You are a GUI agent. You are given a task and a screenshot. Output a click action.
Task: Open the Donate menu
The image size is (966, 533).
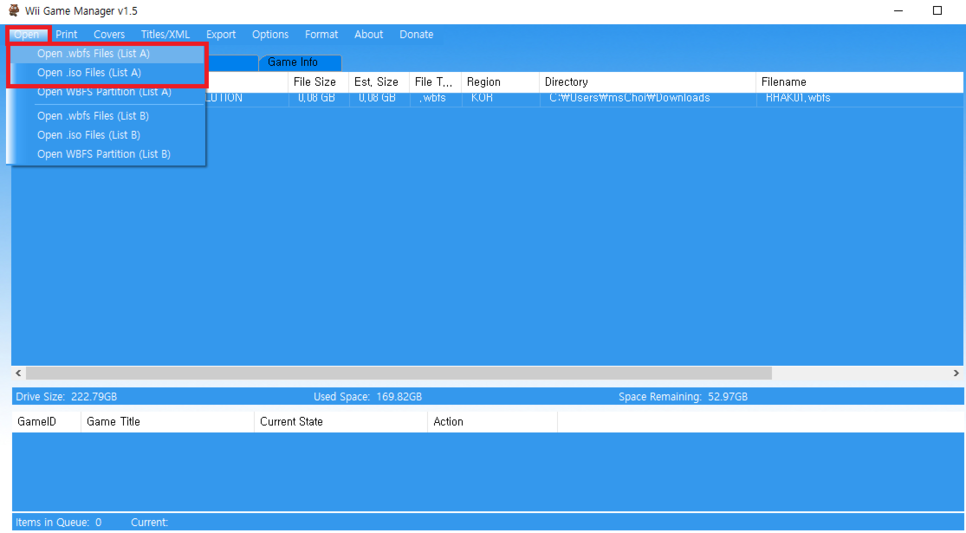pyautogui.click(x=416, y=35)
